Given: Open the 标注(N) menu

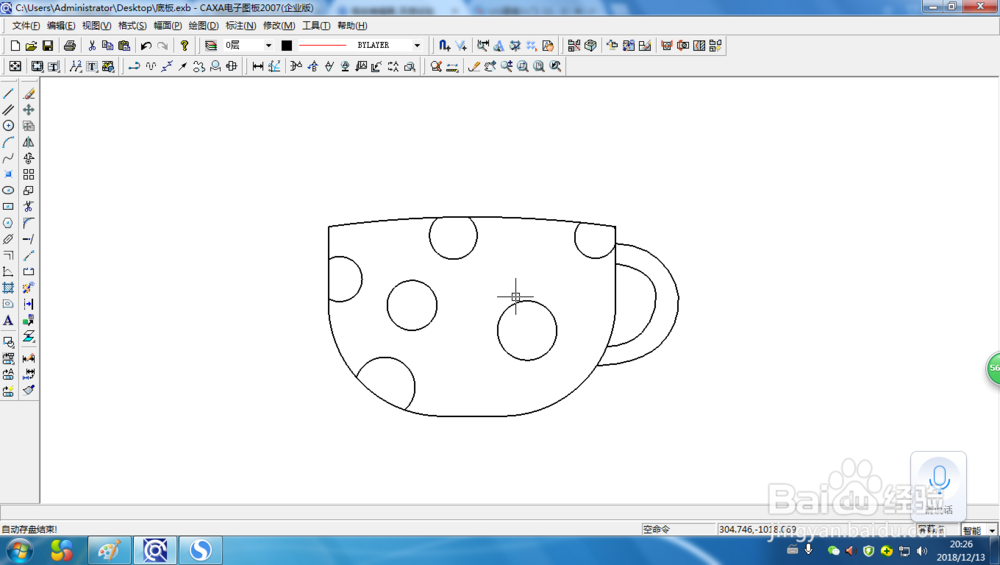Looking at the screenshot, I should 240,26.
